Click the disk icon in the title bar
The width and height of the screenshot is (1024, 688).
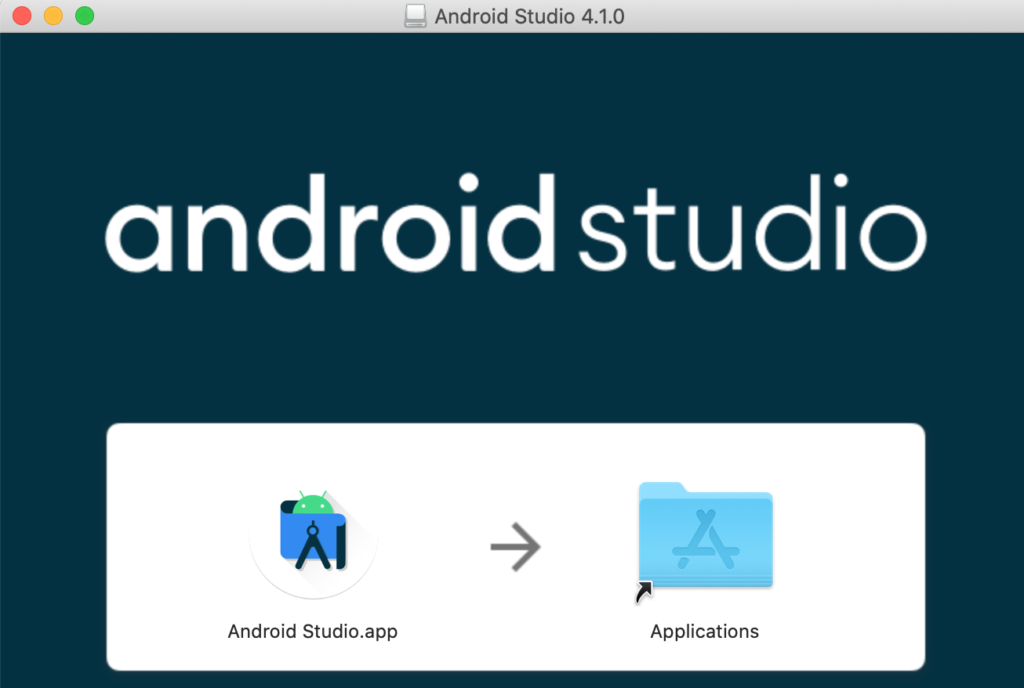pos(415,16)
